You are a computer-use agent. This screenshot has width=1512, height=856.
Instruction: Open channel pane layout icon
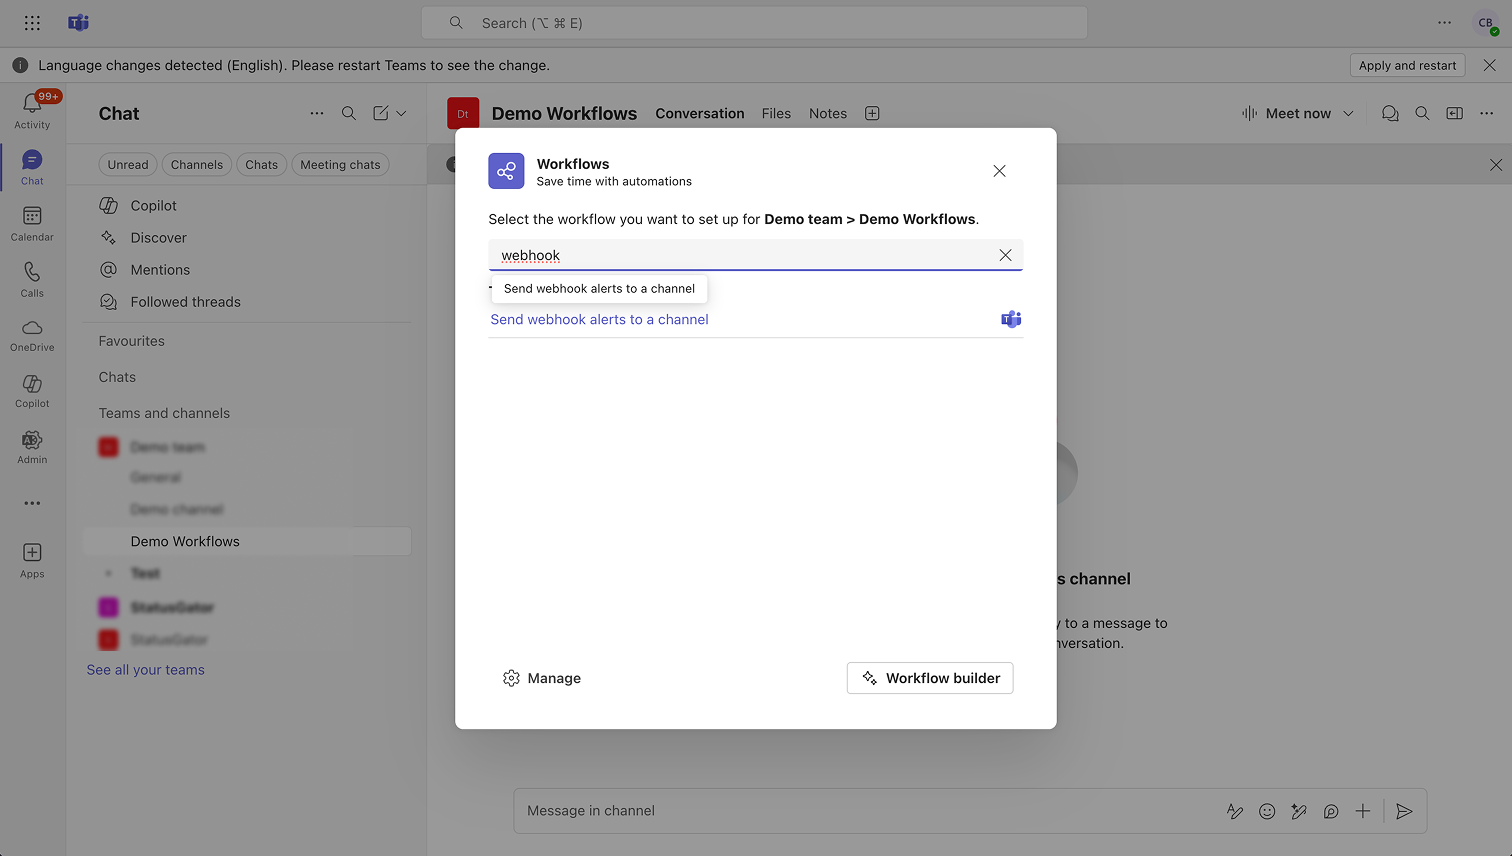1455,113
